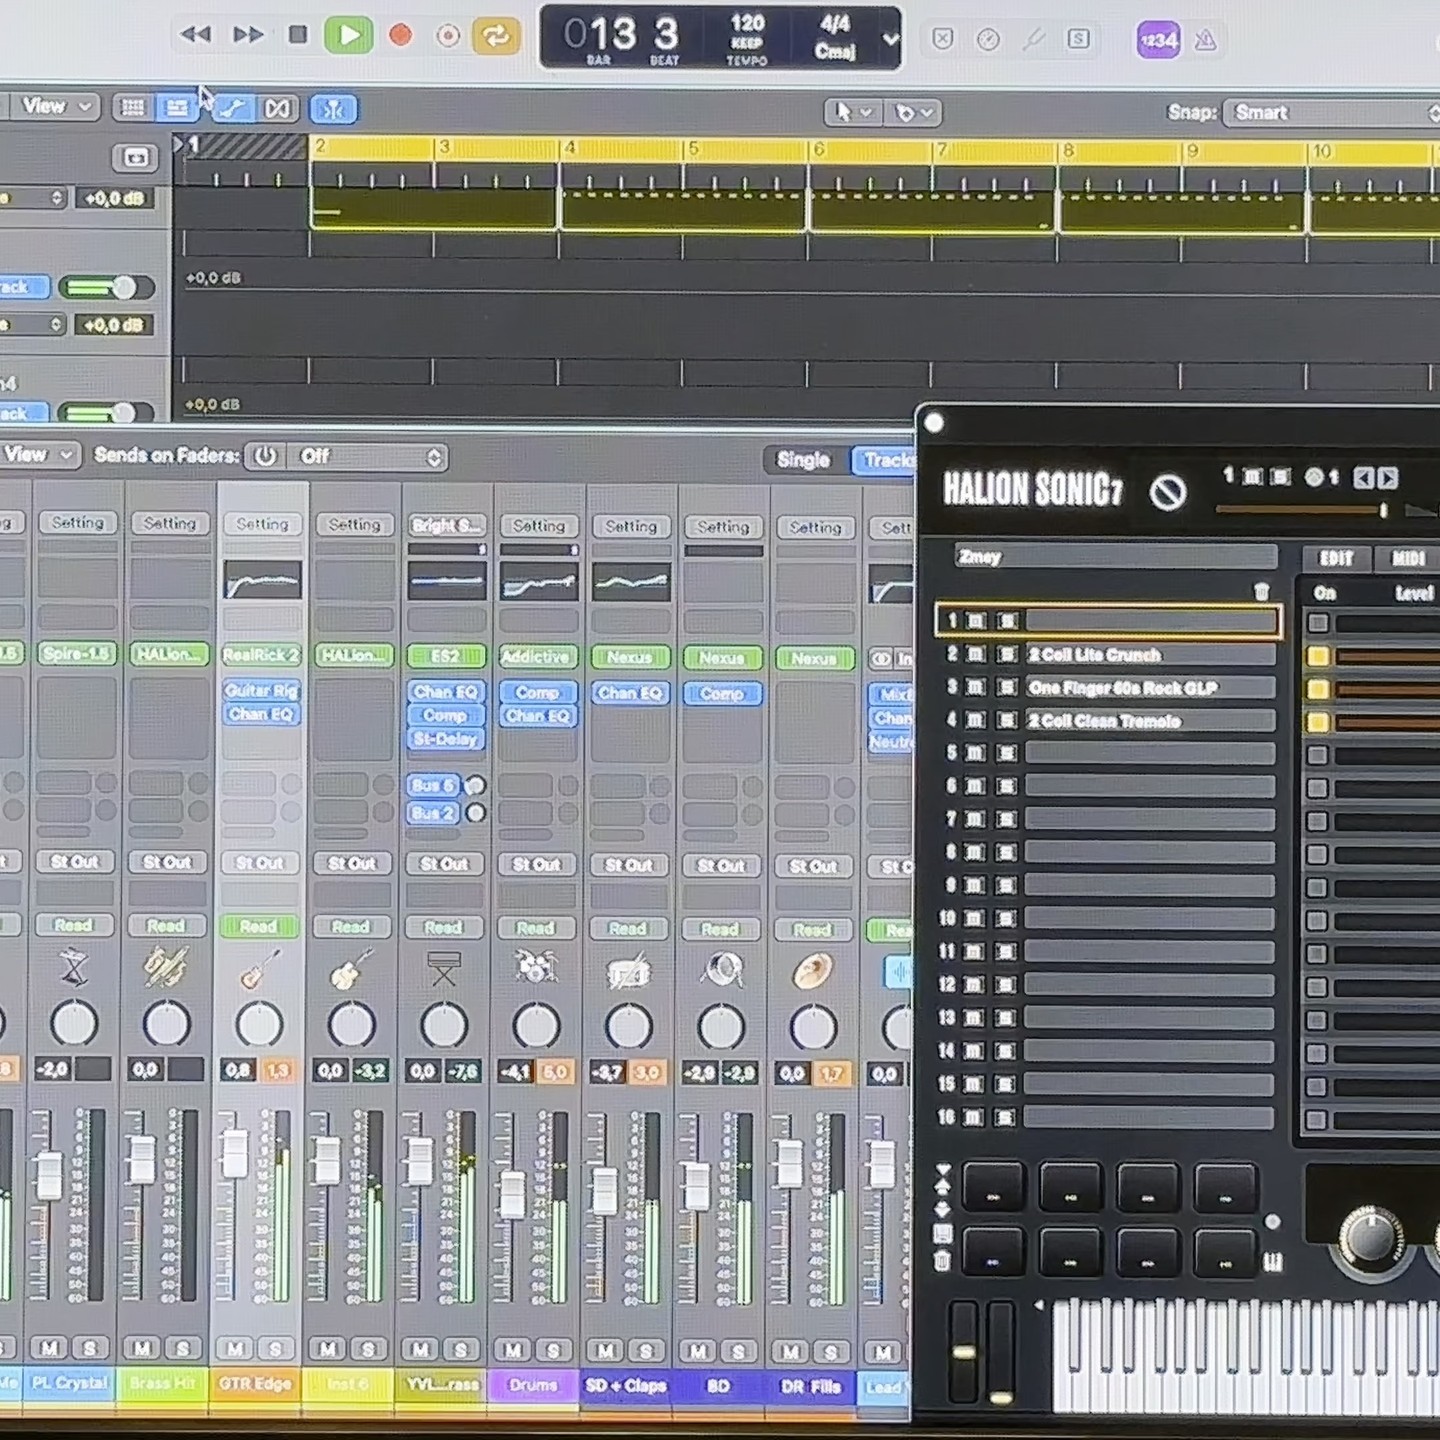The width and height of the screenshot is (1440, 1440).
Task: Open the 'Bright S...' channel strip setting
Action: tap(446, 525)
